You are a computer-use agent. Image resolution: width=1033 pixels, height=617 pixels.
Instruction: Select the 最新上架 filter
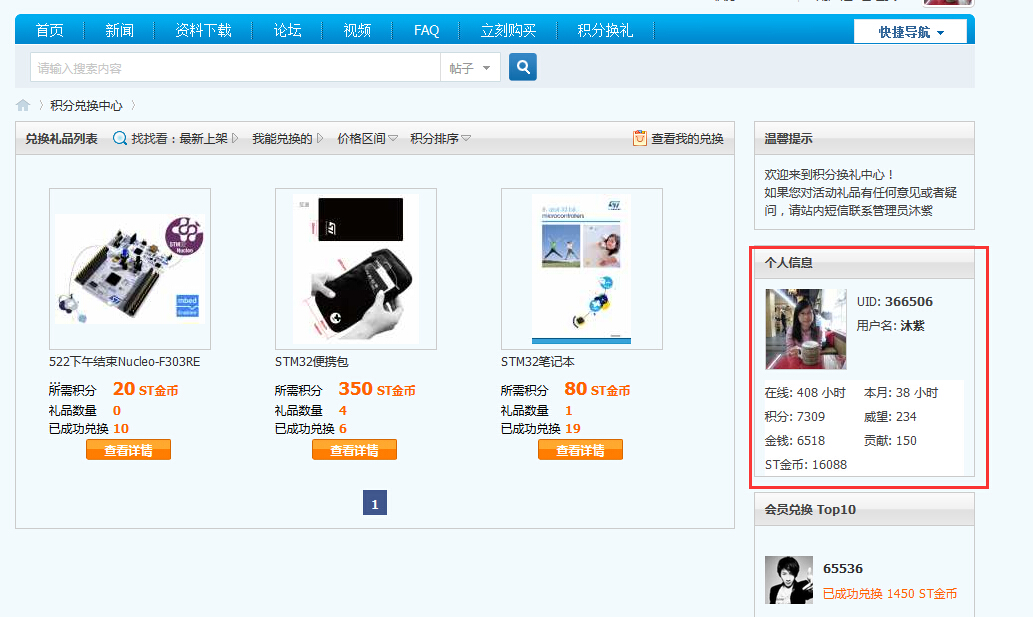tap(208, 138)
